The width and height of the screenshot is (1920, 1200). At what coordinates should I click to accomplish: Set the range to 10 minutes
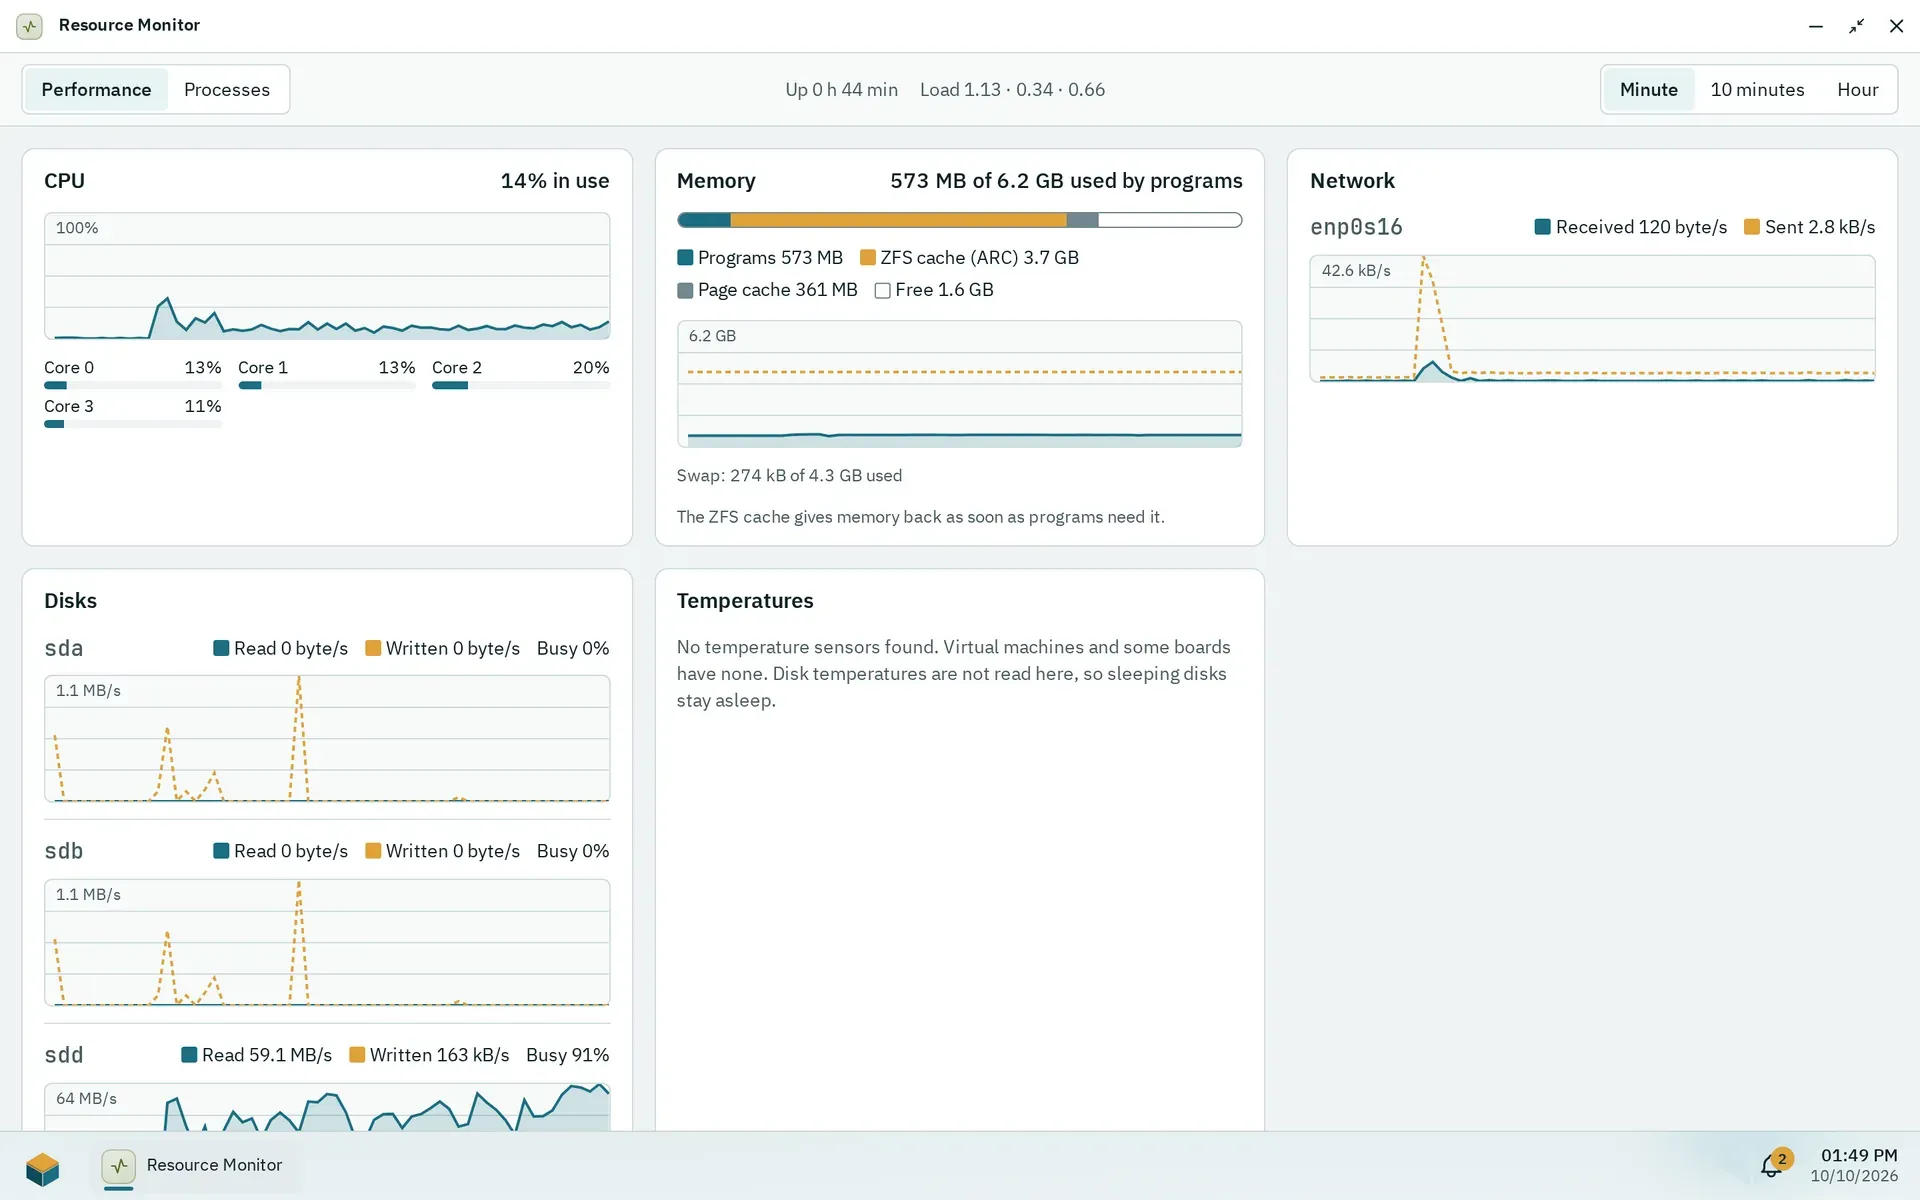tap(1757, 90)
